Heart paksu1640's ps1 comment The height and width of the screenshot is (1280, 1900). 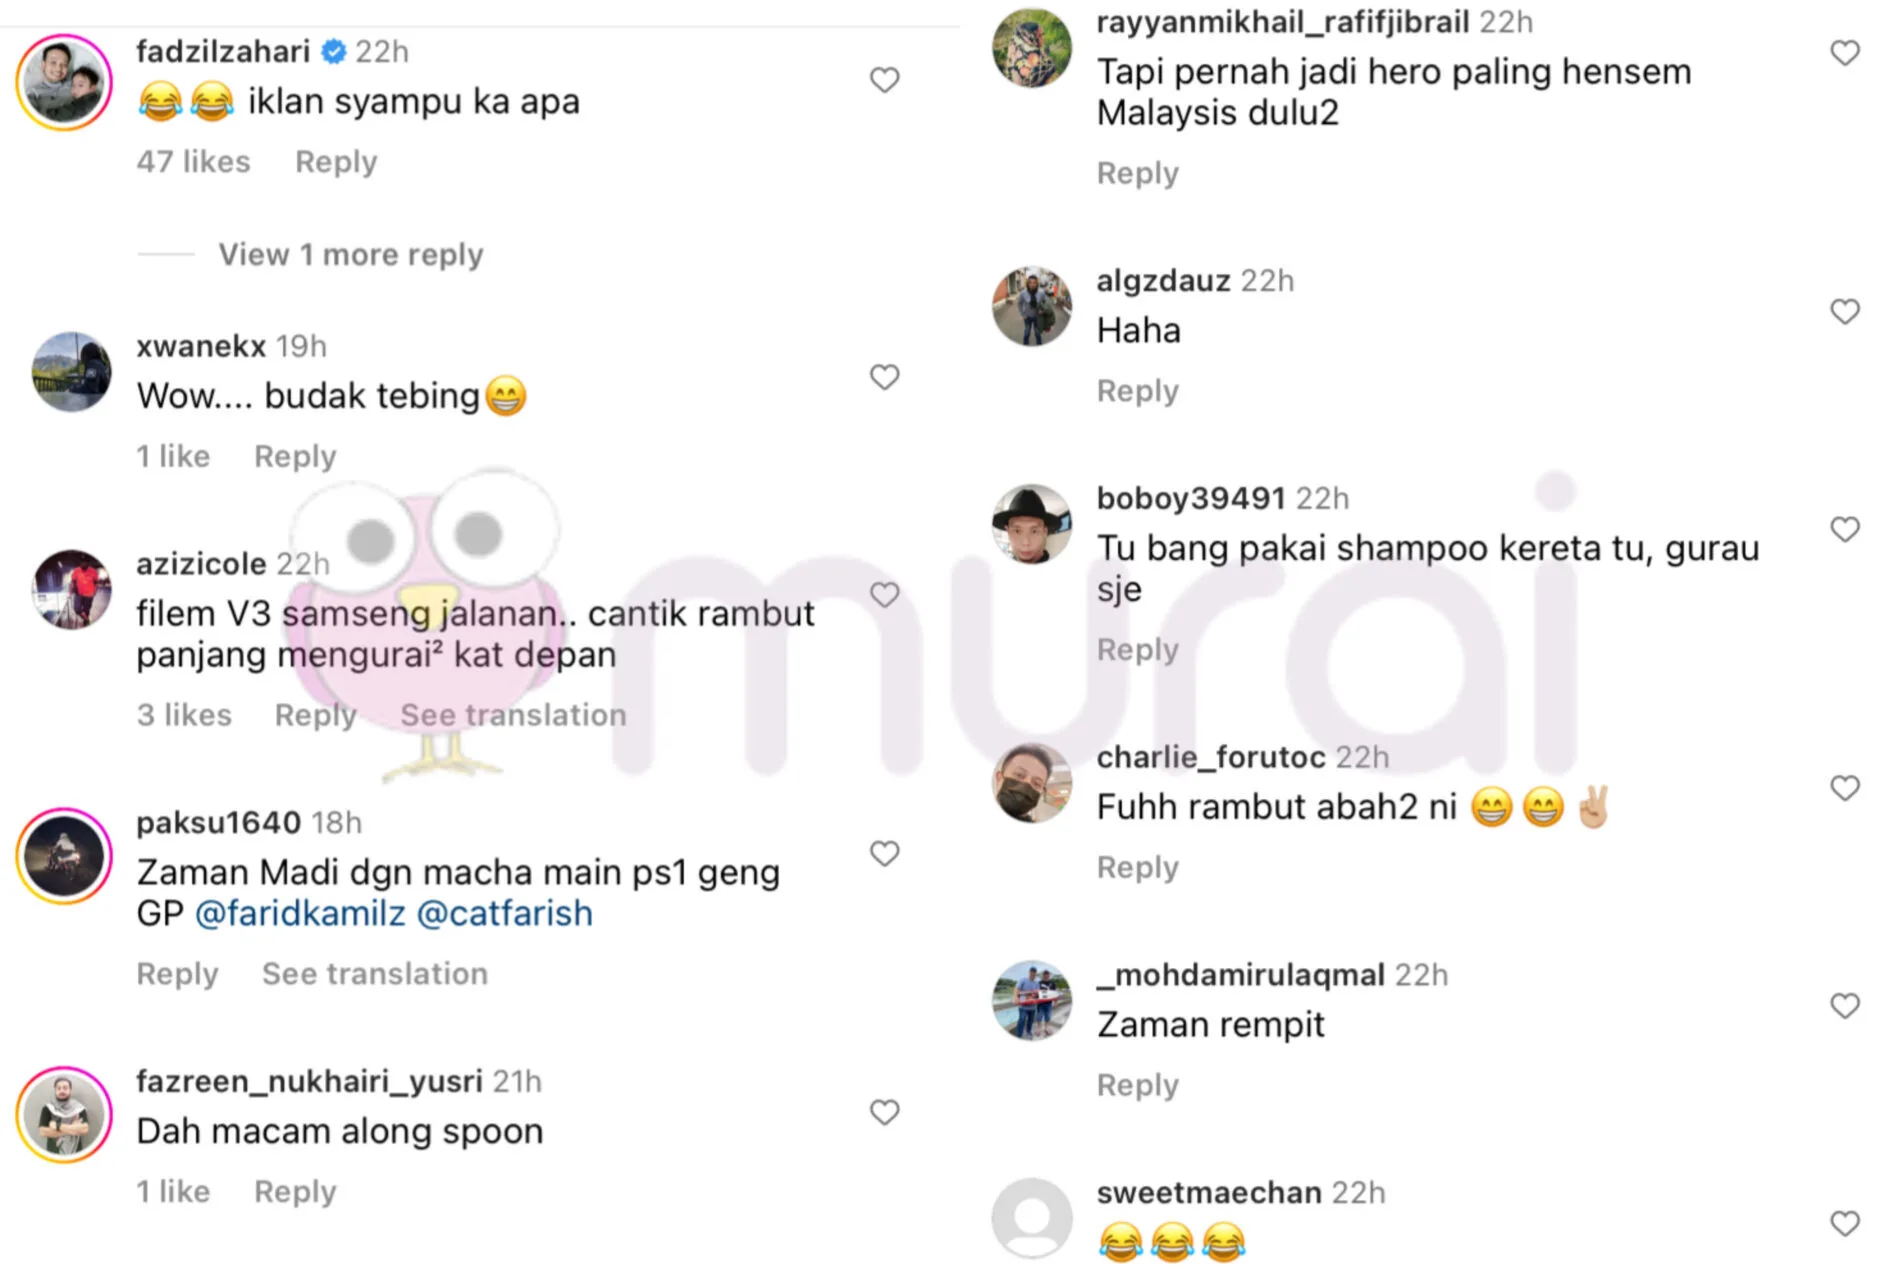click(884, 853)
